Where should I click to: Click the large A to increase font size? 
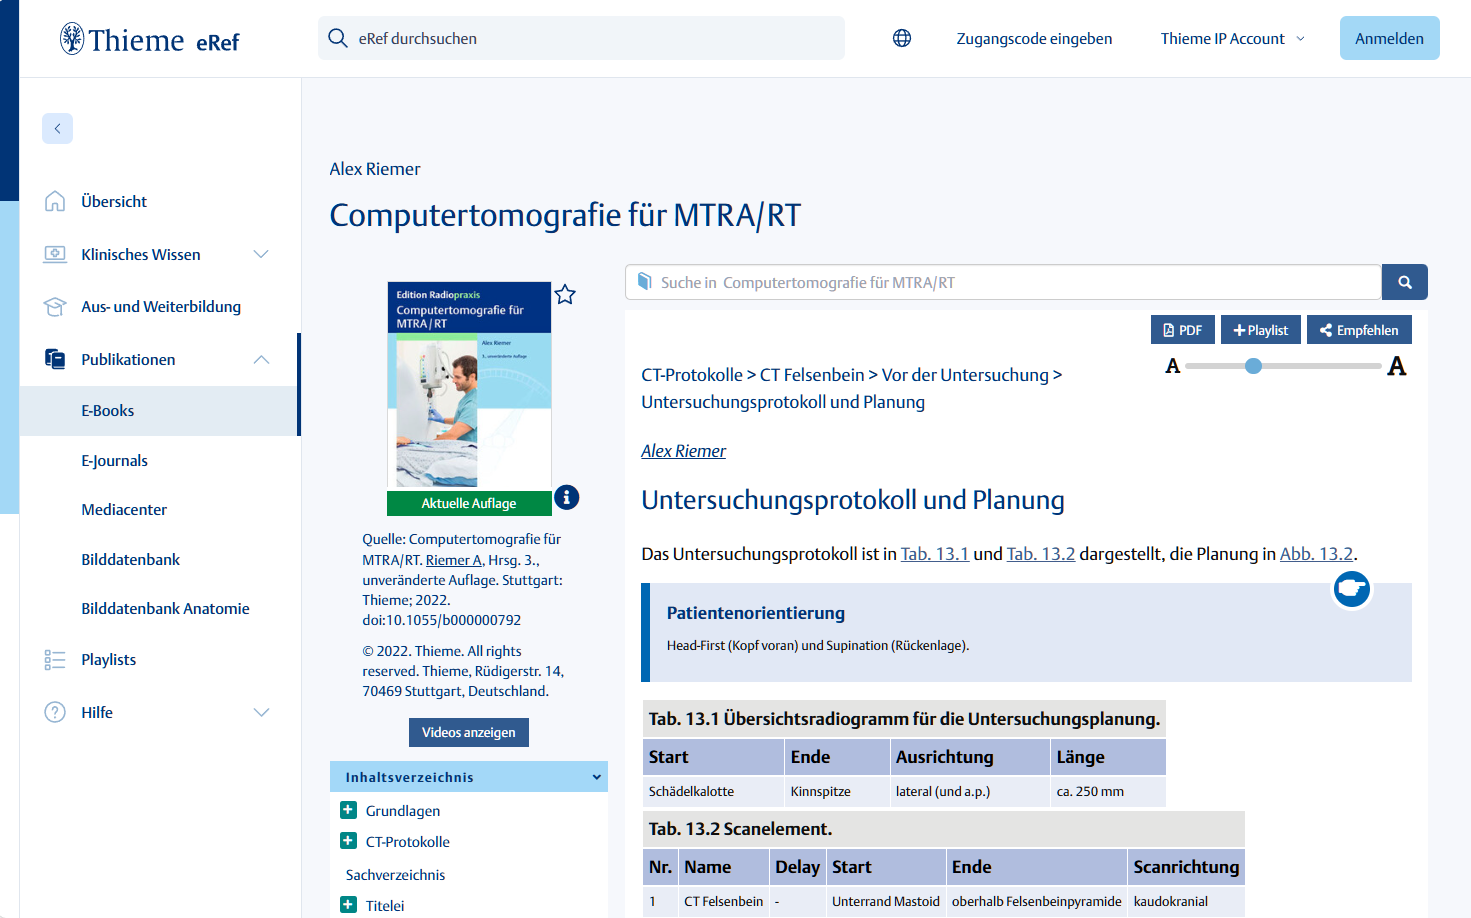pyautogui.click(x=1397, y=366)
